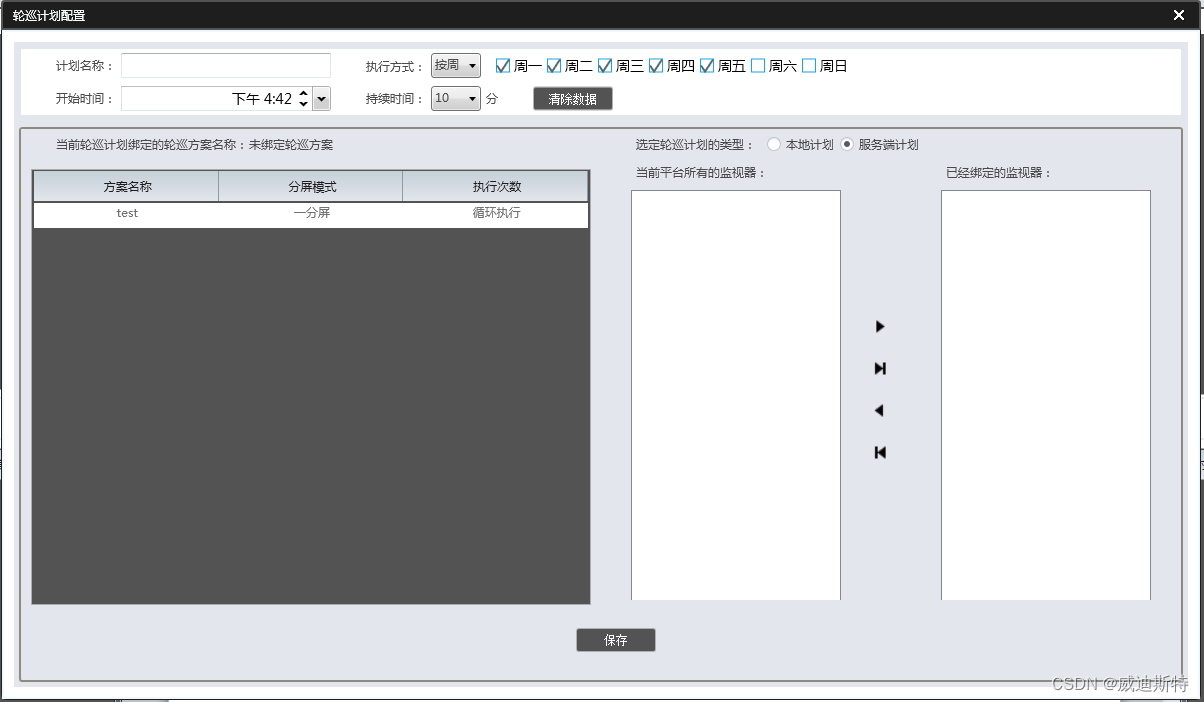Viewport: 1204px width, 702px height.
Task: Focus the 计划名称 input field
Action: point(226,66)
